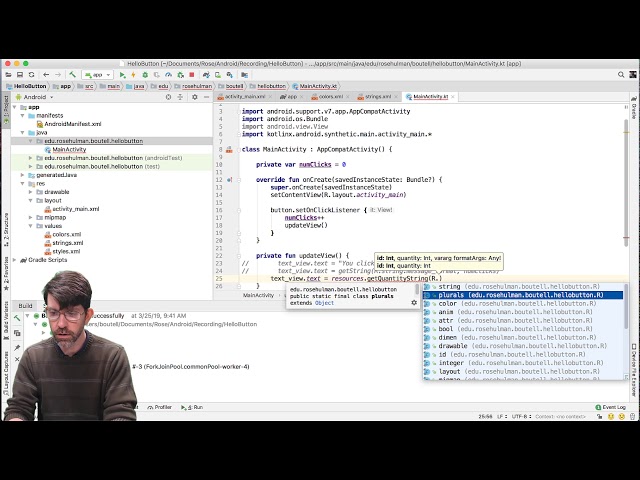
Task: Click the collapse-all icon in Project panel
Action: pyautogui.click(x=180, y=97)
